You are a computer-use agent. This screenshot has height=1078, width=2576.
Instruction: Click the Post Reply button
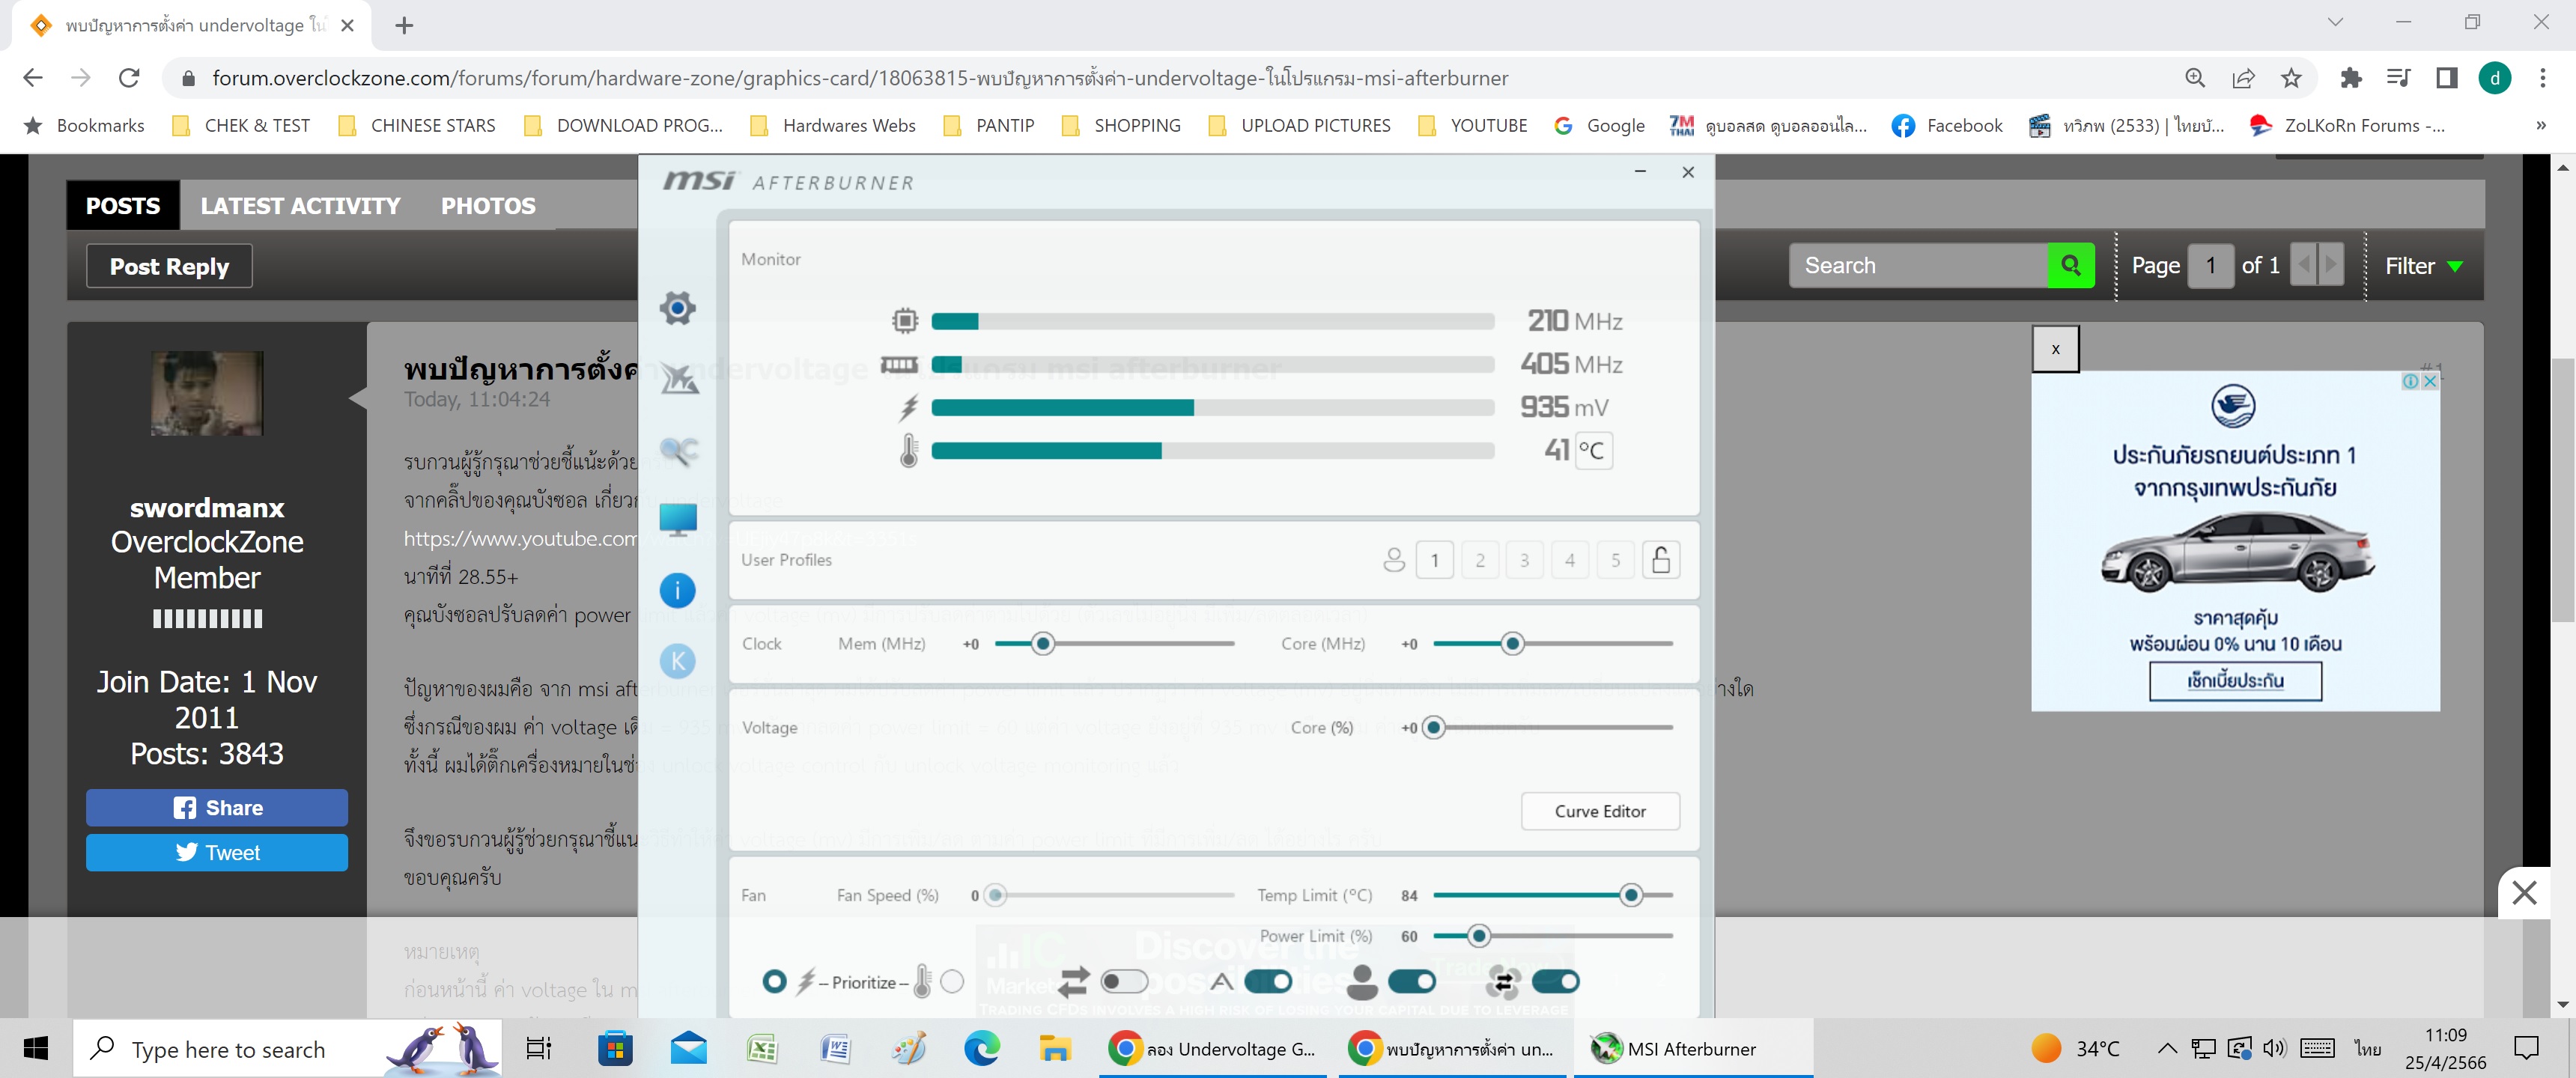[x=169, y=266]
